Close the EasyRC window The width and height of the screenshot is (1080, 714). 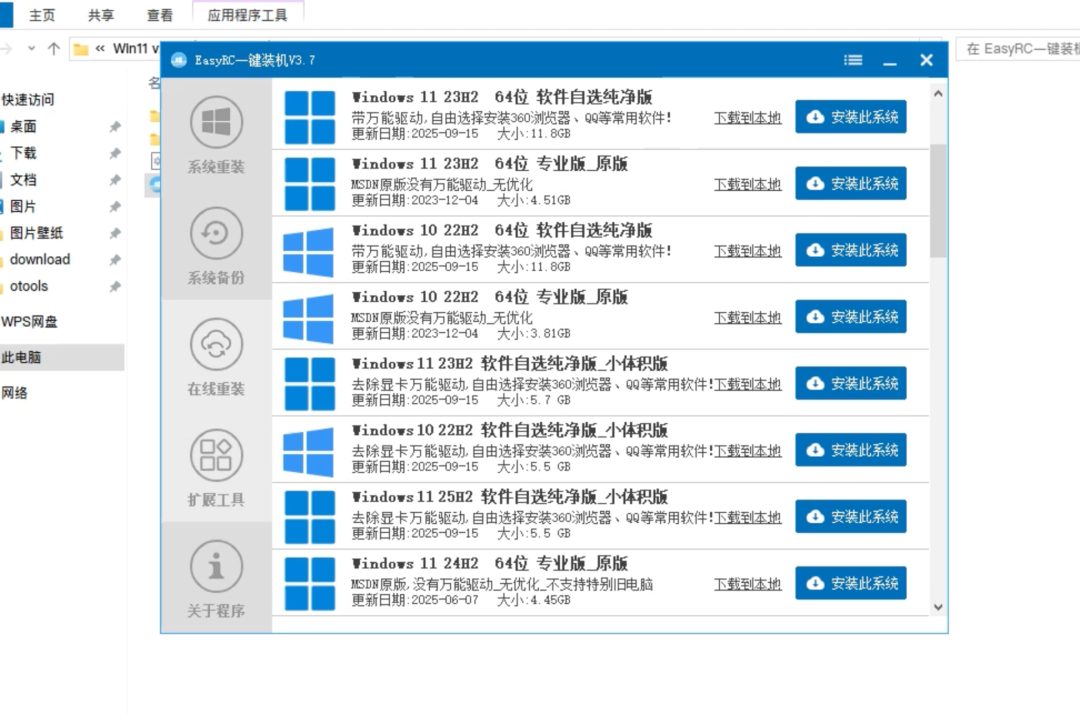tap(926, 60)
